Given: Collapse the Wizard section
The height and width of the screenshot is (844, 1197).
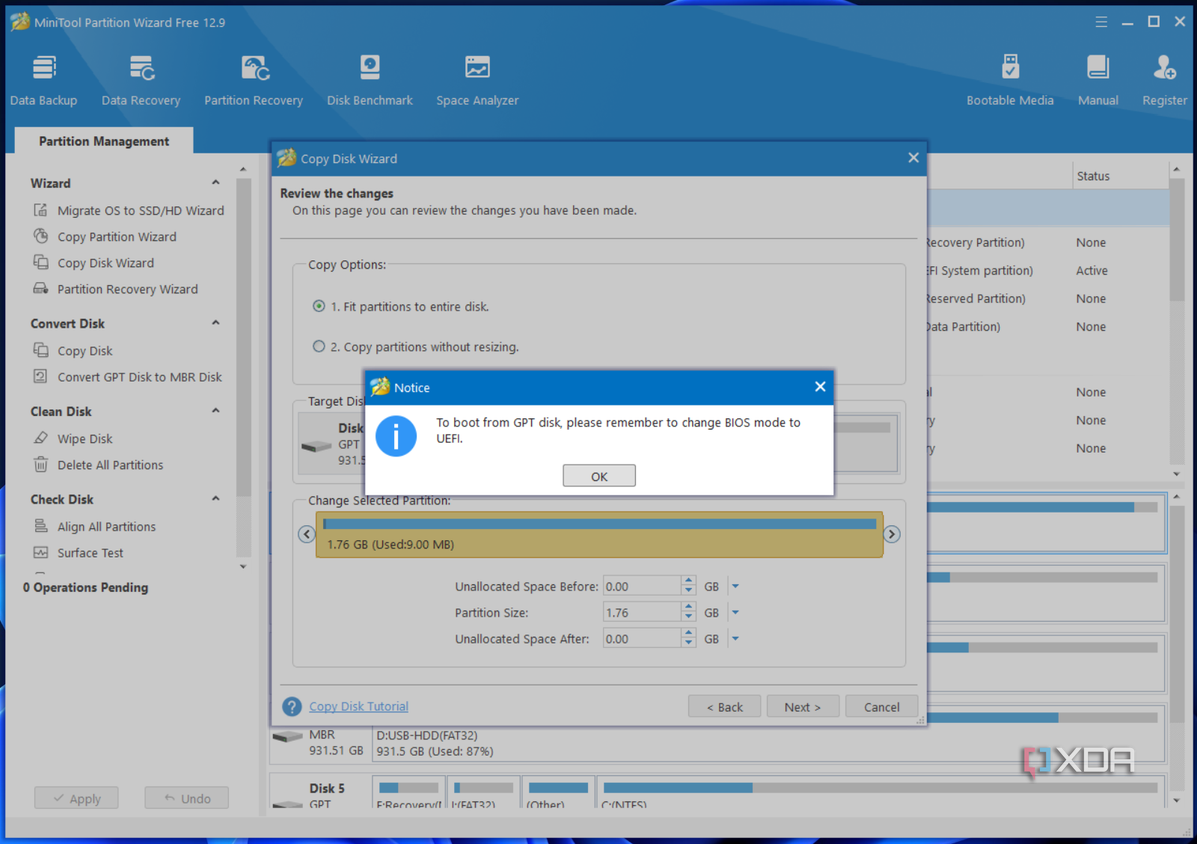Looking at the screenshot, I should 216,182.
